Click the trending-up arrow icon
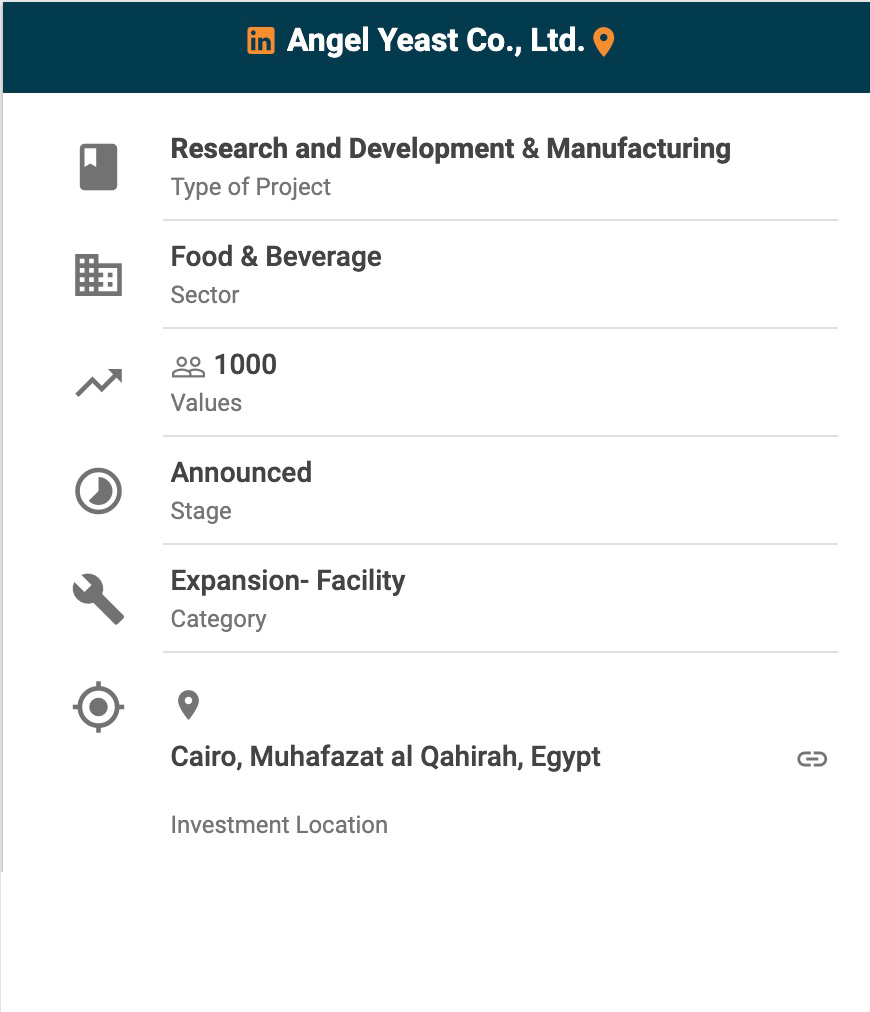The image size is (870, 1012). click(x=98, y=383)
